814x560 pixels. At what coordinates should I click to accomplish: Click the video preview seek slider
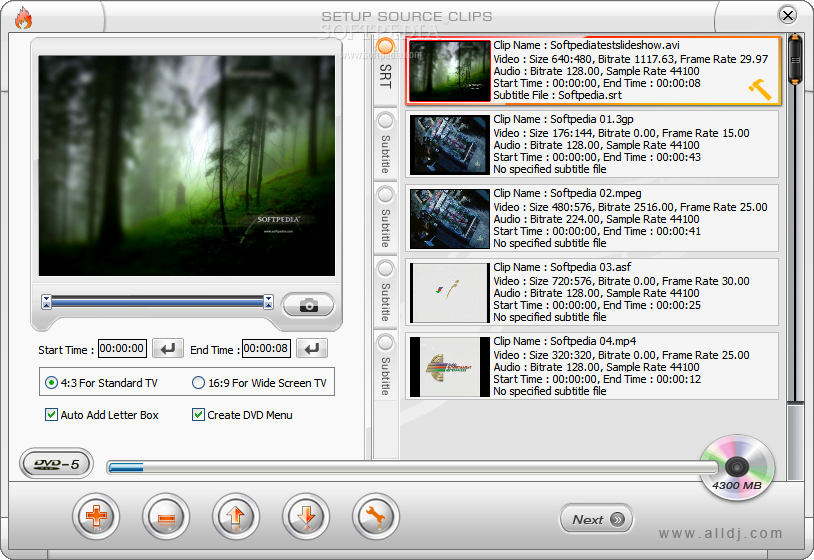coord(157,301)
